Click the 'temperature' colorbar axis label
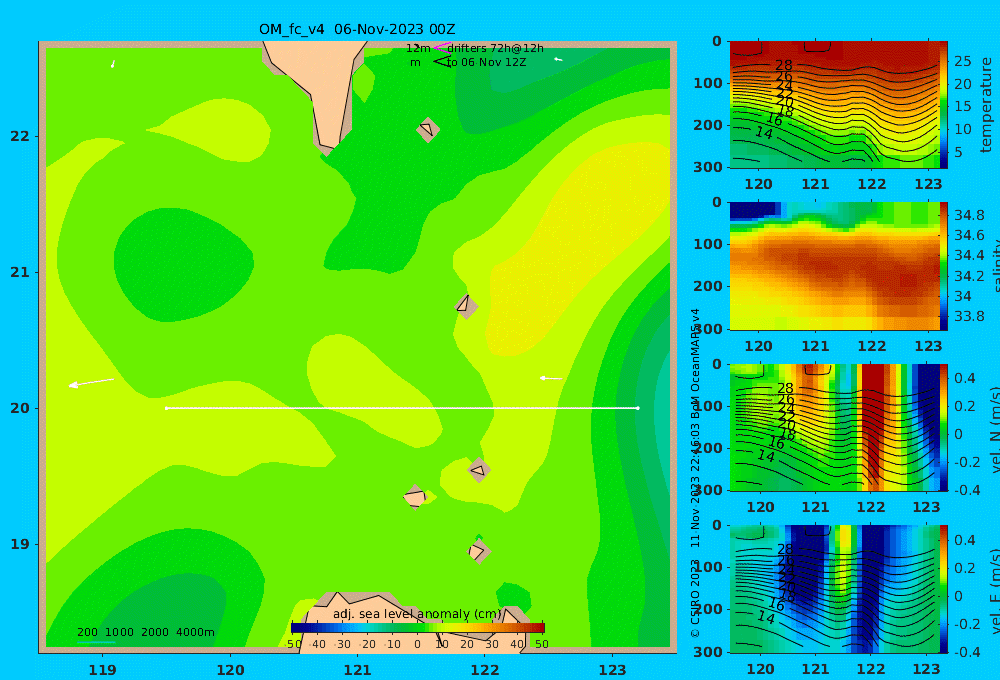1000x680 pixels. click(x=986, y=105)
